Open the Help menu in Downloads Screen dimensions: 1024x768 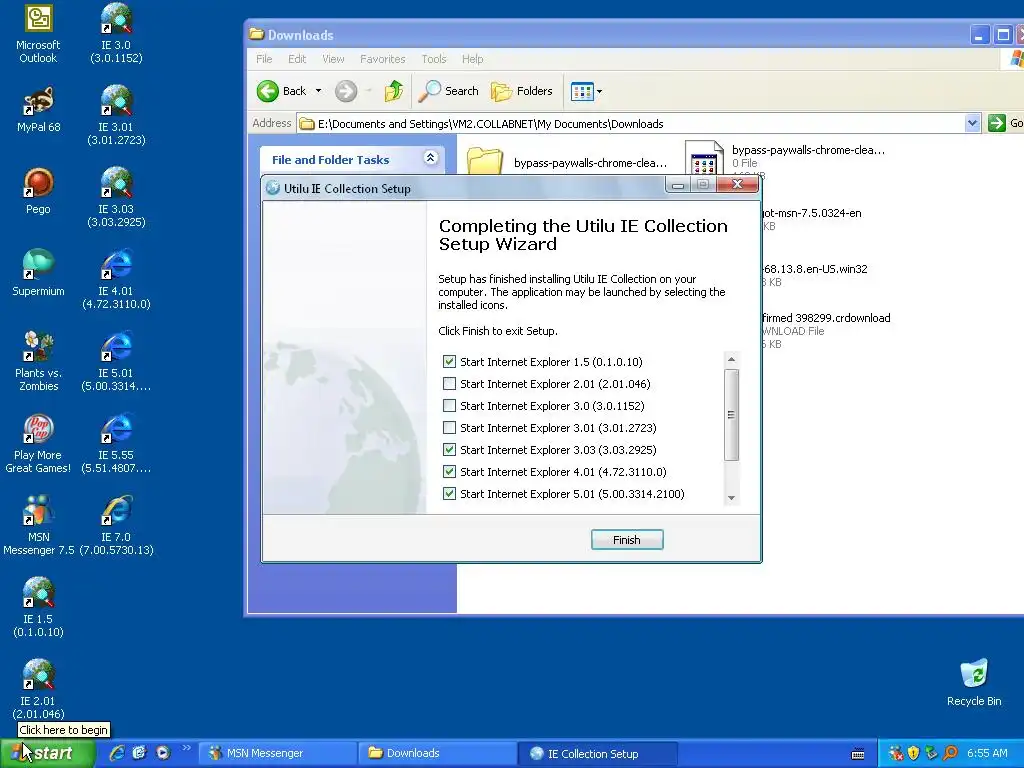point(472,59)
